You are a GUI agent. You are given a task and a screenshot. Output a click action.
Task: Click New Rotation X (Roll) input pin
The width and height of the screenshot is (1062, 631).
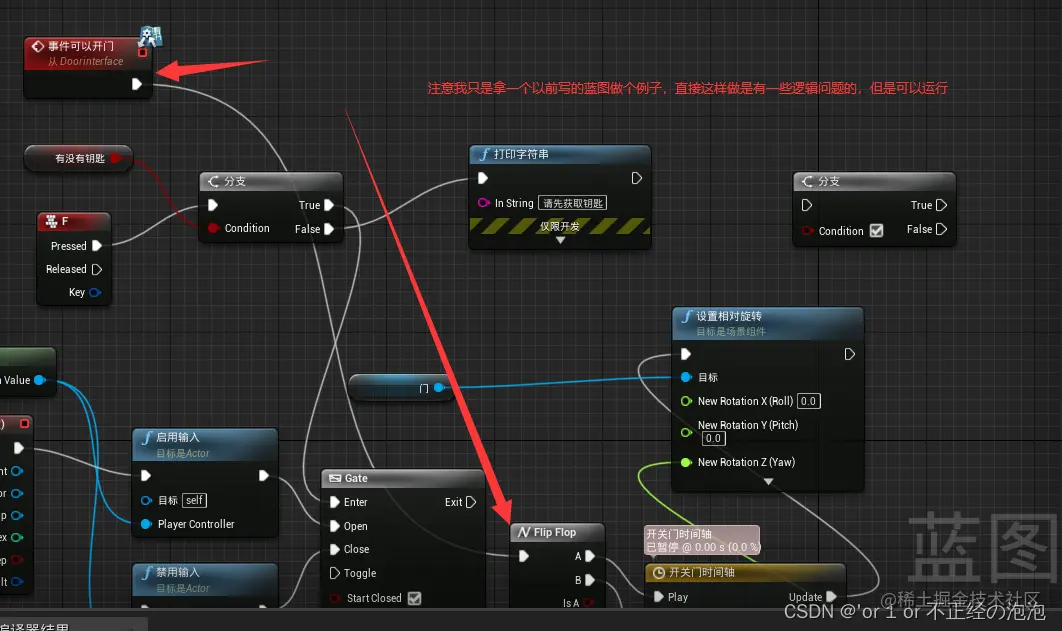686,401
